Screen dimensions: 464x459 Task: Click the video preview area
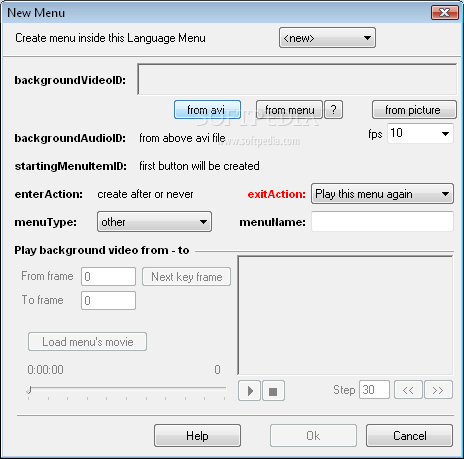345,315
